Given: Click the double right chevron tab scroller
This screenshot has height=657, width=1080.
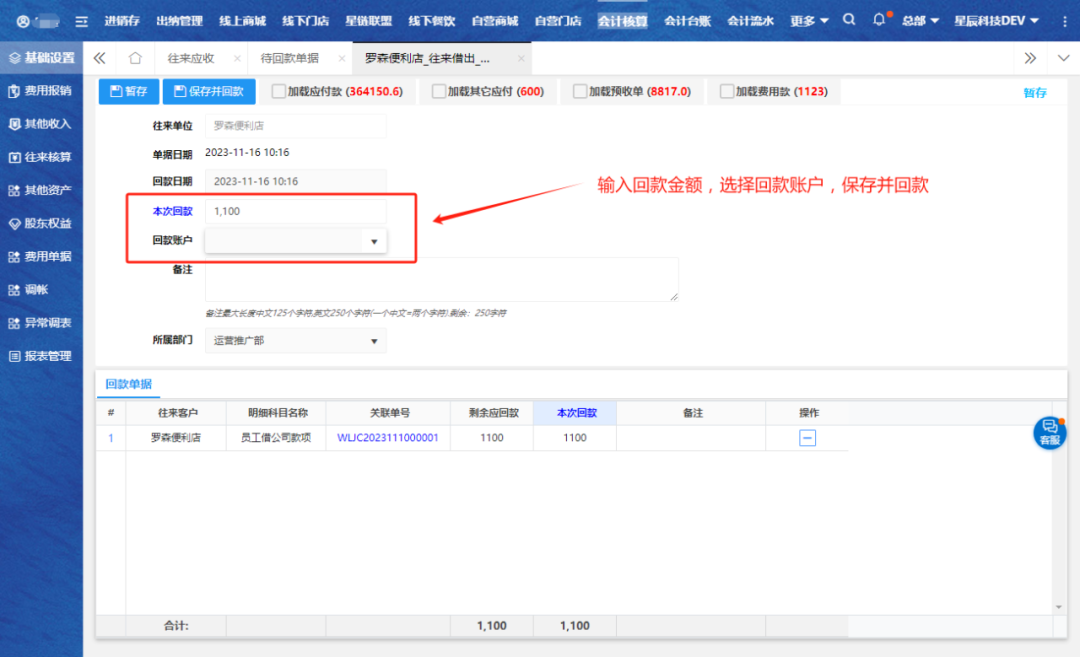Looking at the screenshot, I should [1030, 58].
